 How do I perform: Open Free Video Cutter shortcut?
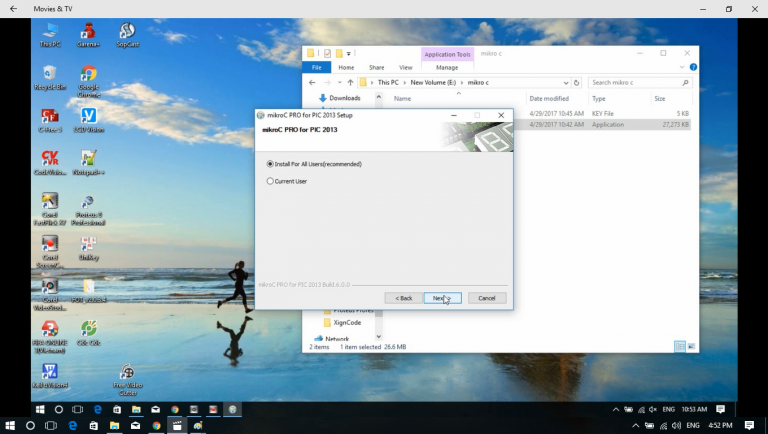click(127, 380)
